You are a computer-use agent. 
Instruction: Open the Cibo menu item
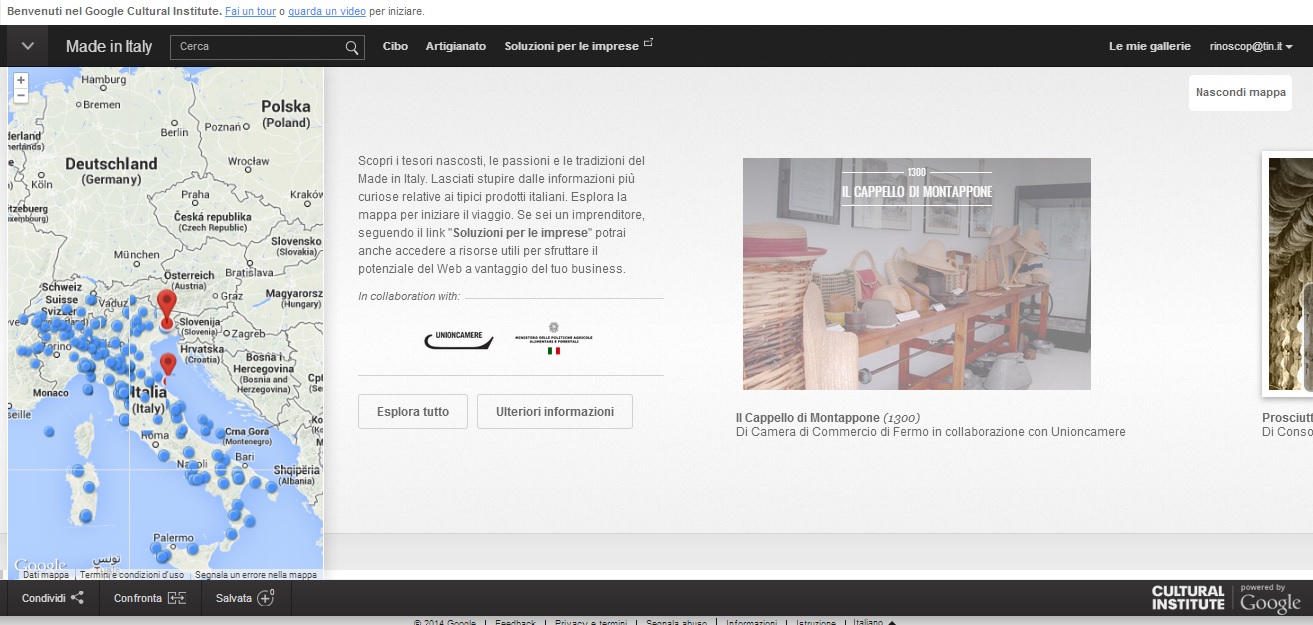[395, 46]
